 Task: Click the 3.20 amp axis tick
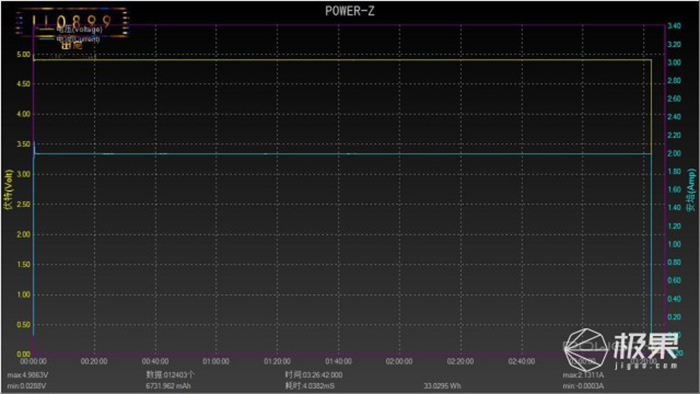(x=675, y=45)
